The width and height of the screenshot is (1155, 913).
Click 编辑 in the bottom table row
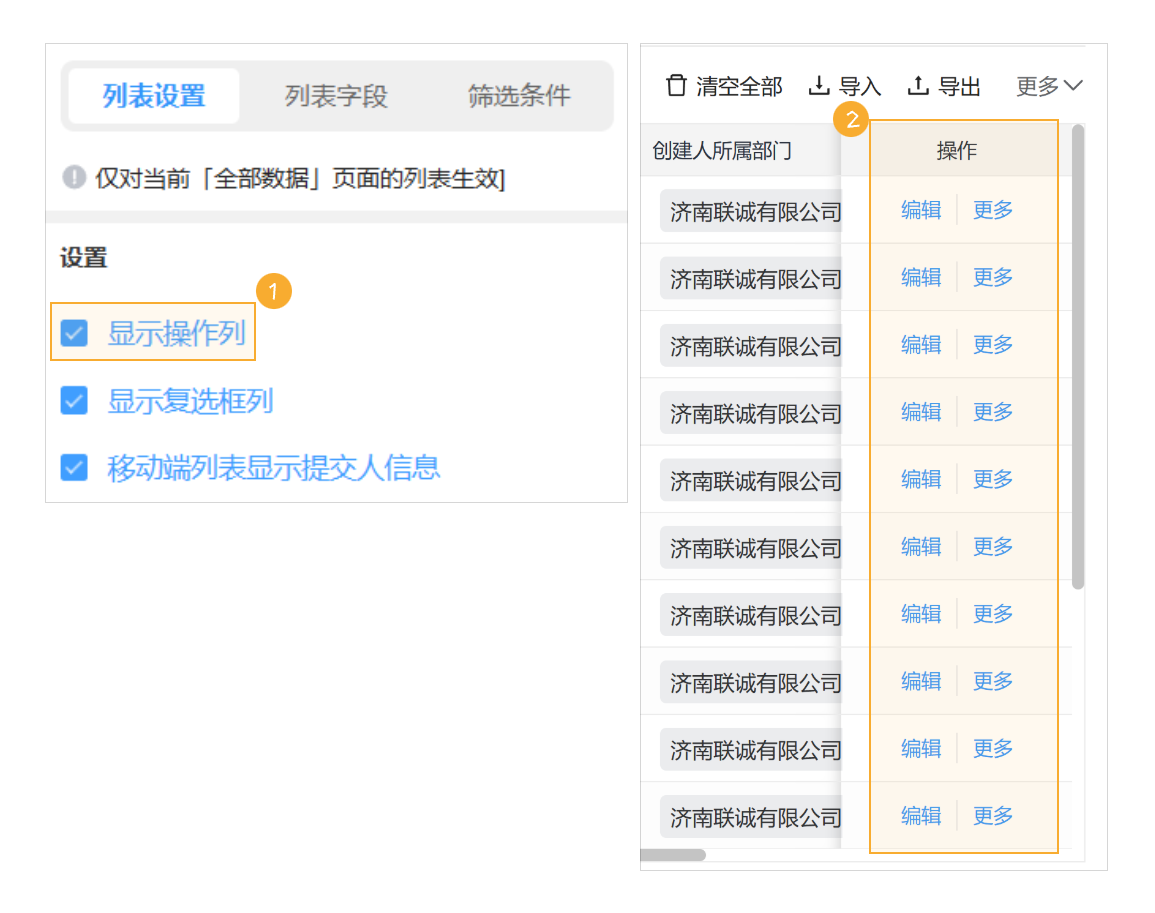coord(919,815)
